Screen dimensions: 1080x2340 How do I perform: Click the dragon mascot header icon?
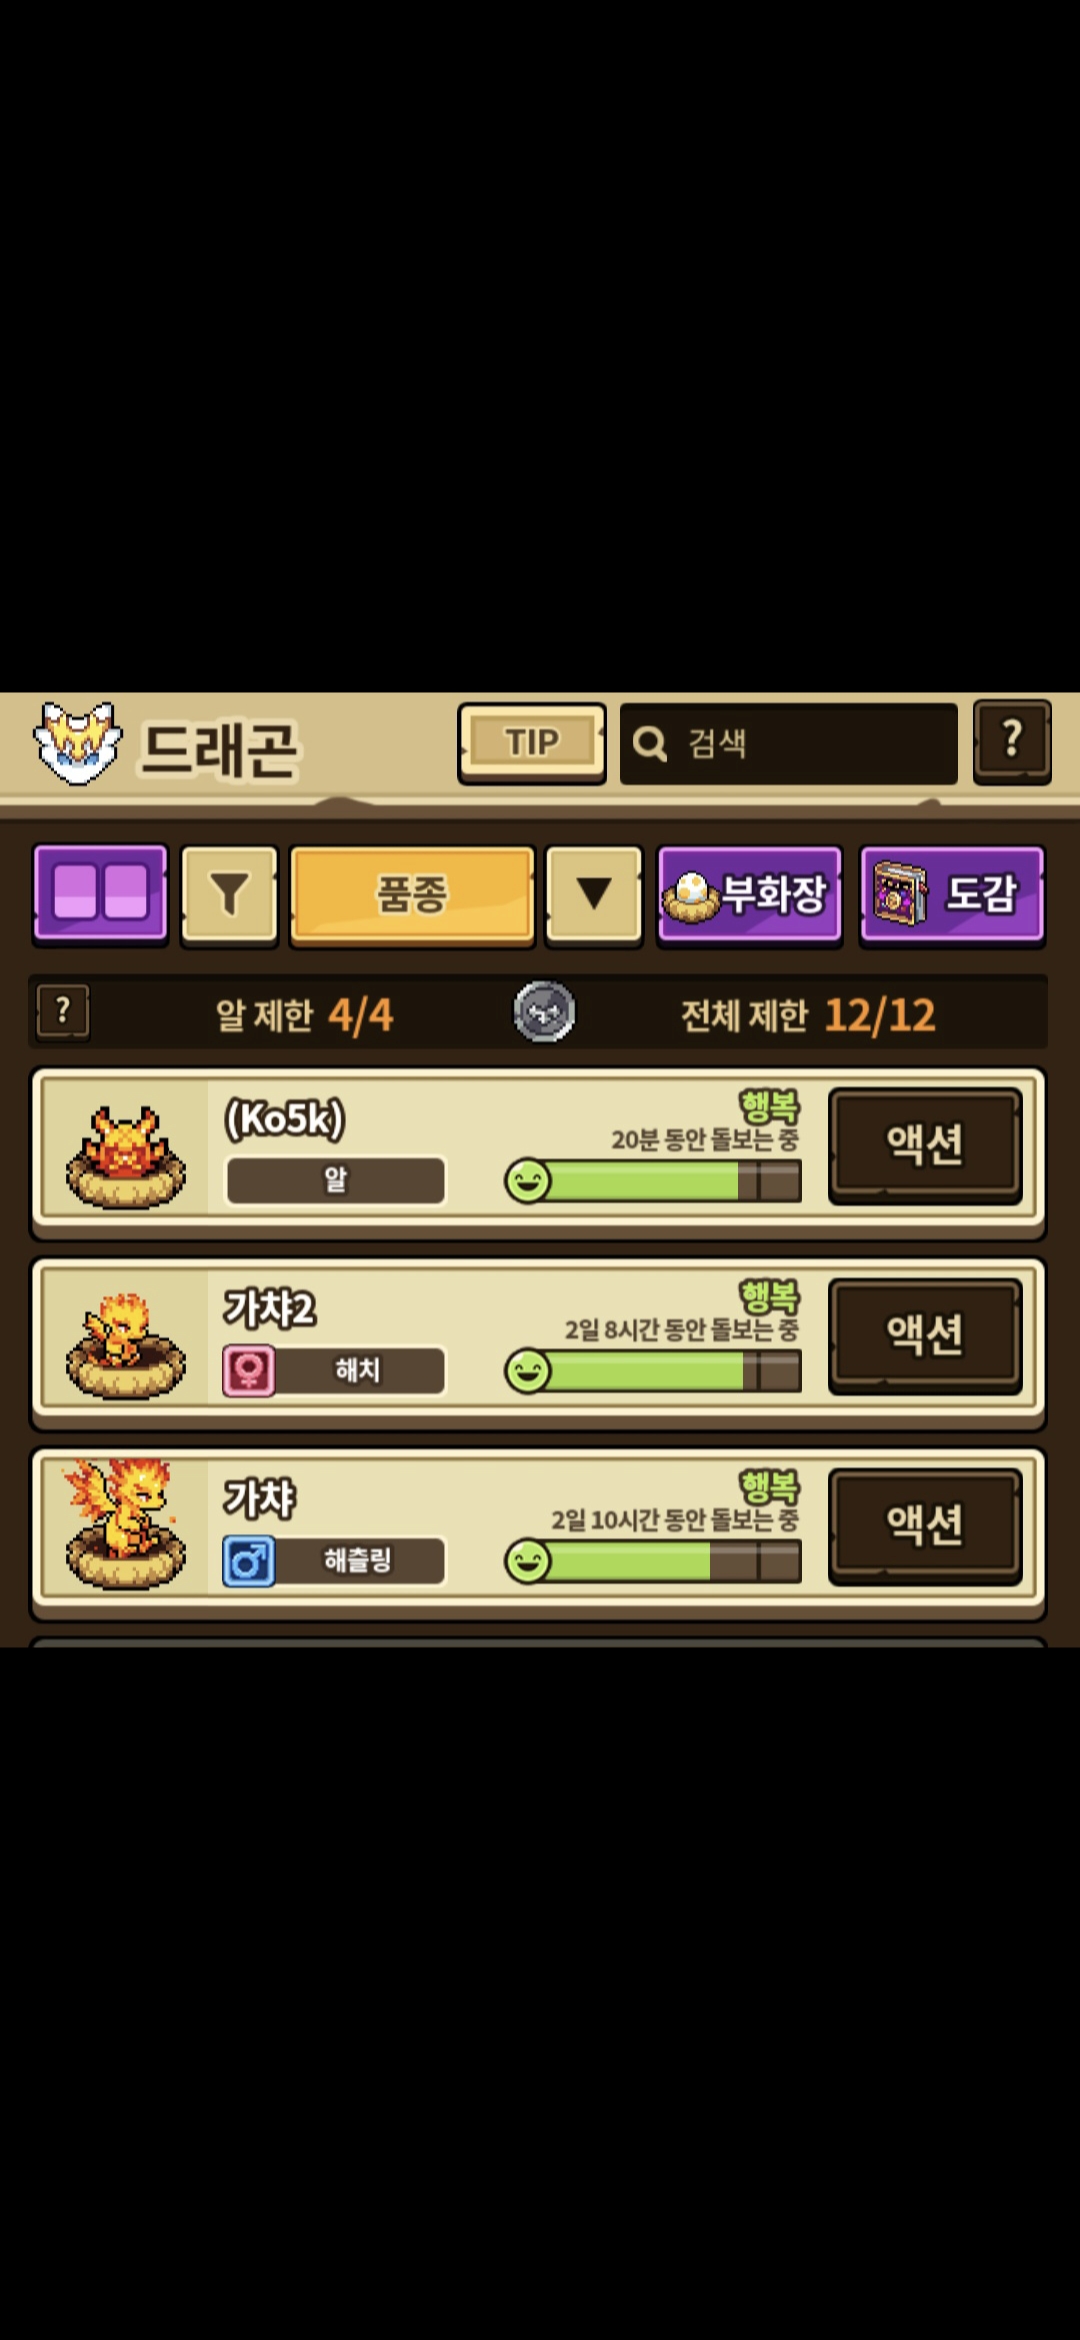78,743
